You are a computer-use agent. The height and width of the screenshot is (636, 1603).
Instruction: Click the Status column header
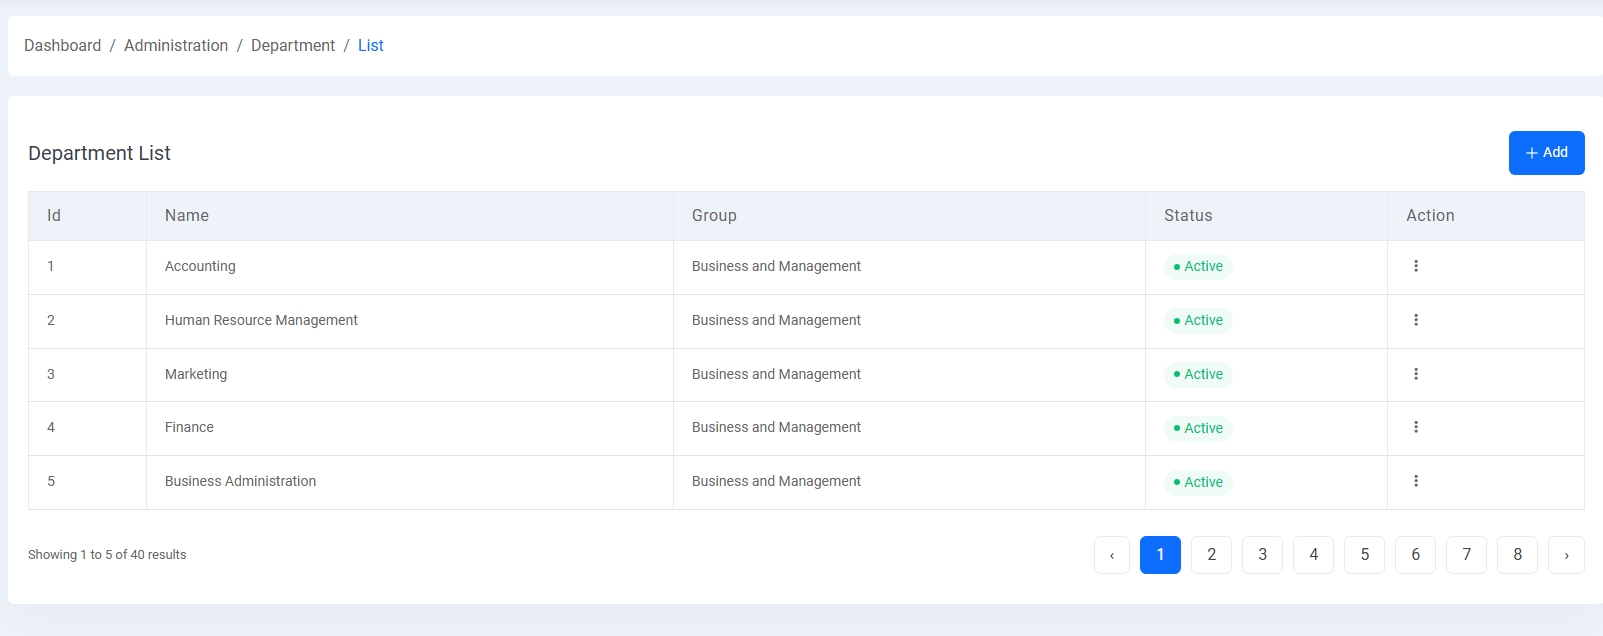pos(1188,216)
